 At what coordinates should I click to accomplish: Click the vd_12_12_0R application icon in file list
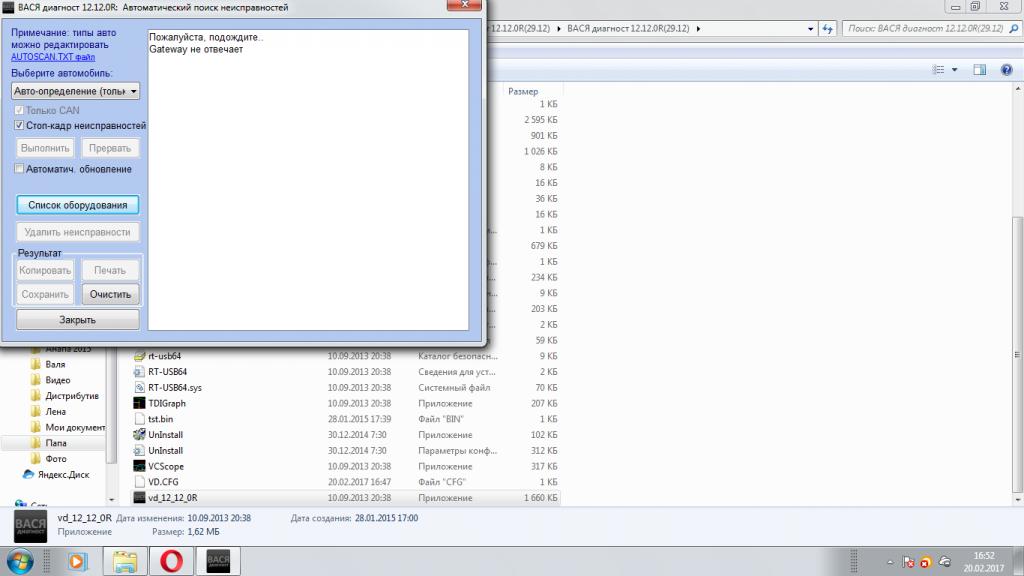(x=139, y=498)
